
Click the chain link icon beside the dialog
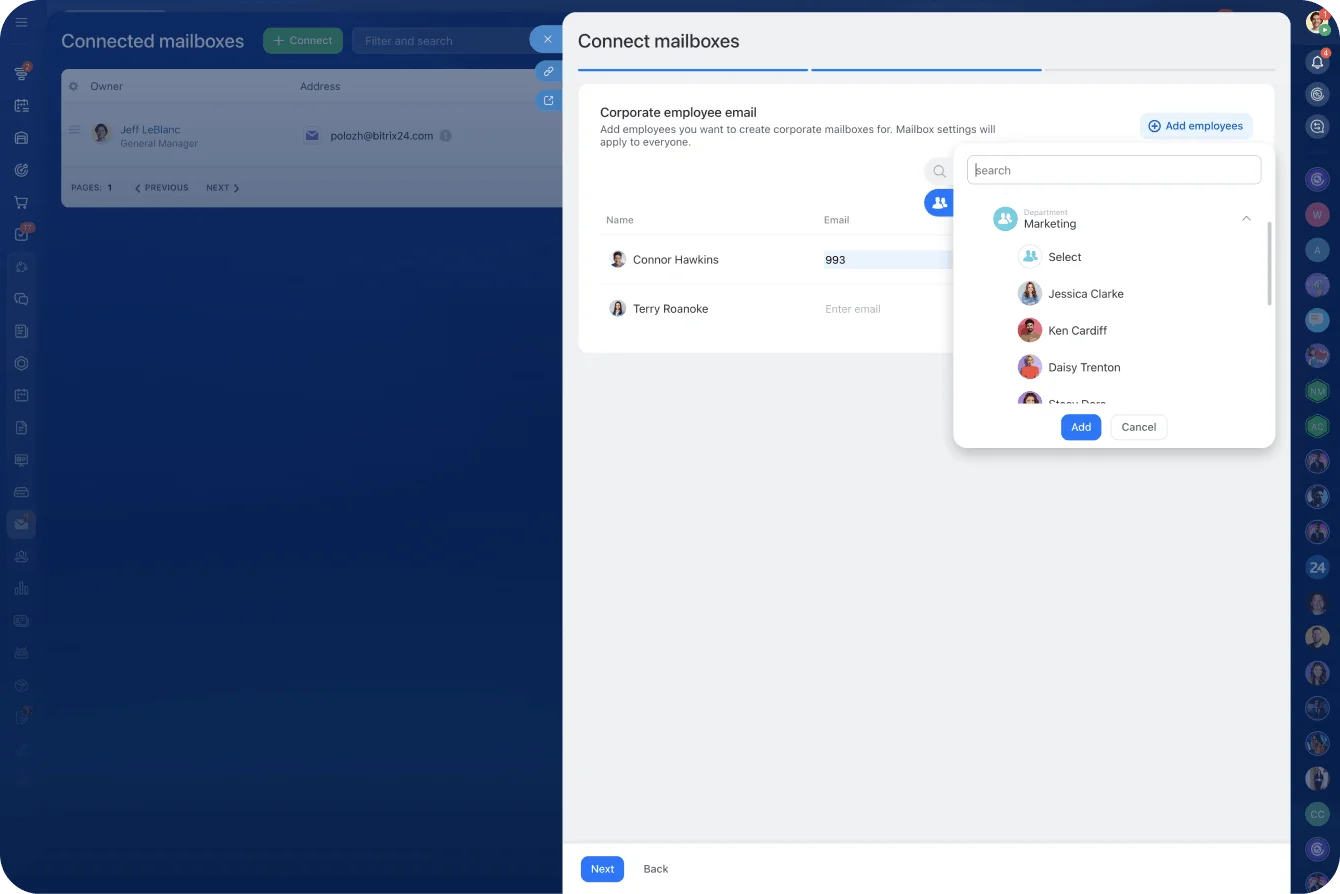click(548, 71)
